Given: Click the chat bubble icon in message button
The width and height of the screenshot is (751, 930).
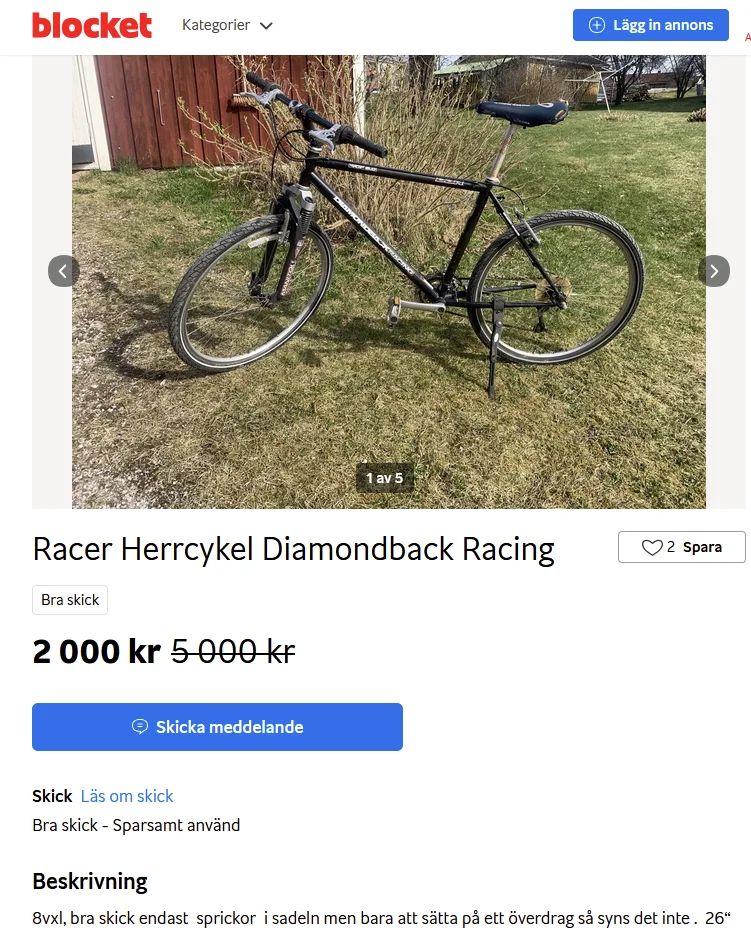Looking at the screenshot, I should pos(140,727).
